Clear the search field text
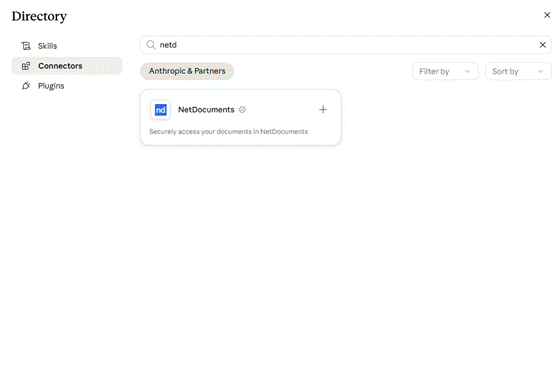The image size is (560, 372). coord(542,45)
